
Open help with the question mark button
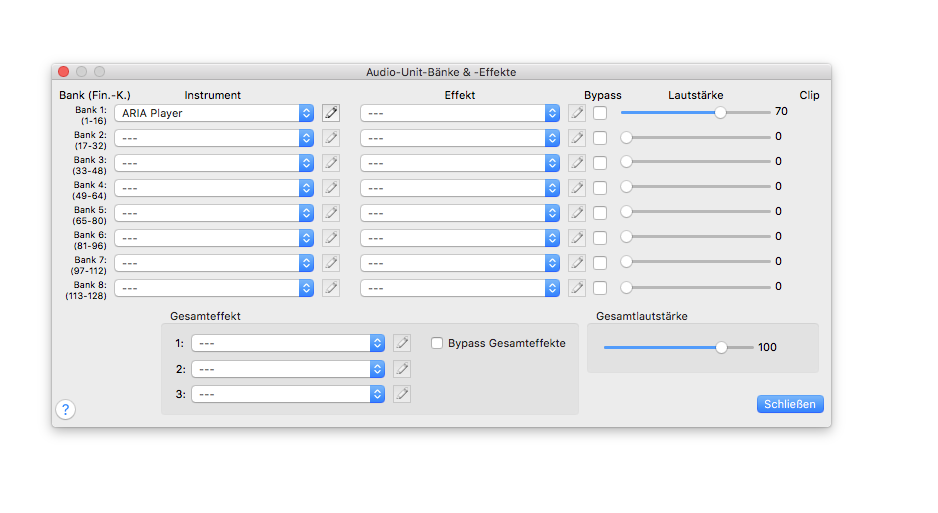click(66, 410)
